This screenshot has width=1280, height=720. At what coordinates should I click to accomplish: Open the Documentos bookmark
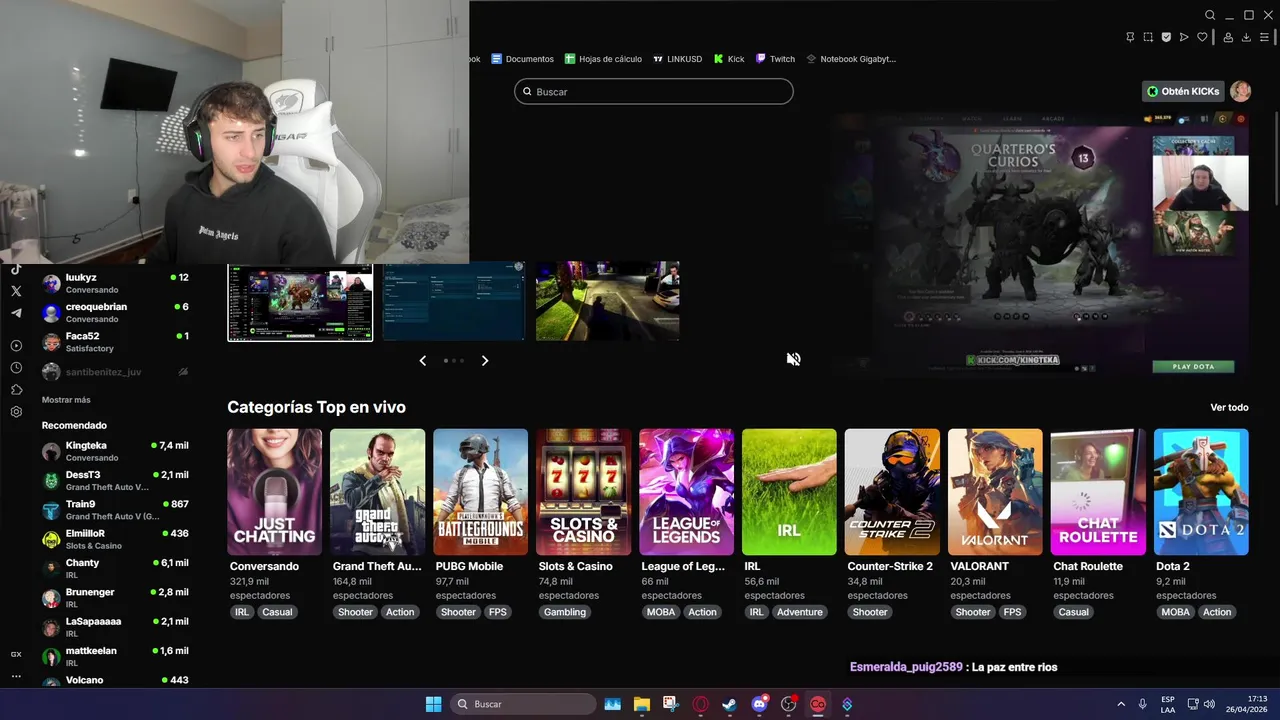click(x=522, y=59)
